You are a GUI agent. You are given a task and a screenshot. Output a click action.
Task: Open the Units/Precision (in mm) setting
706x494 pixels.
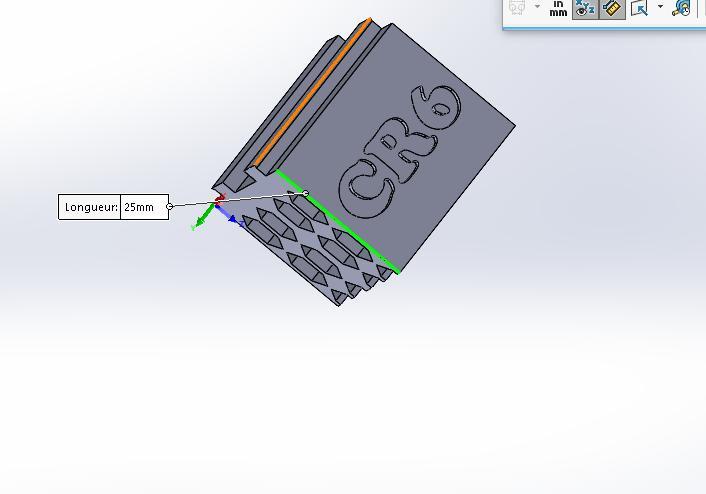tap(558, 8)
